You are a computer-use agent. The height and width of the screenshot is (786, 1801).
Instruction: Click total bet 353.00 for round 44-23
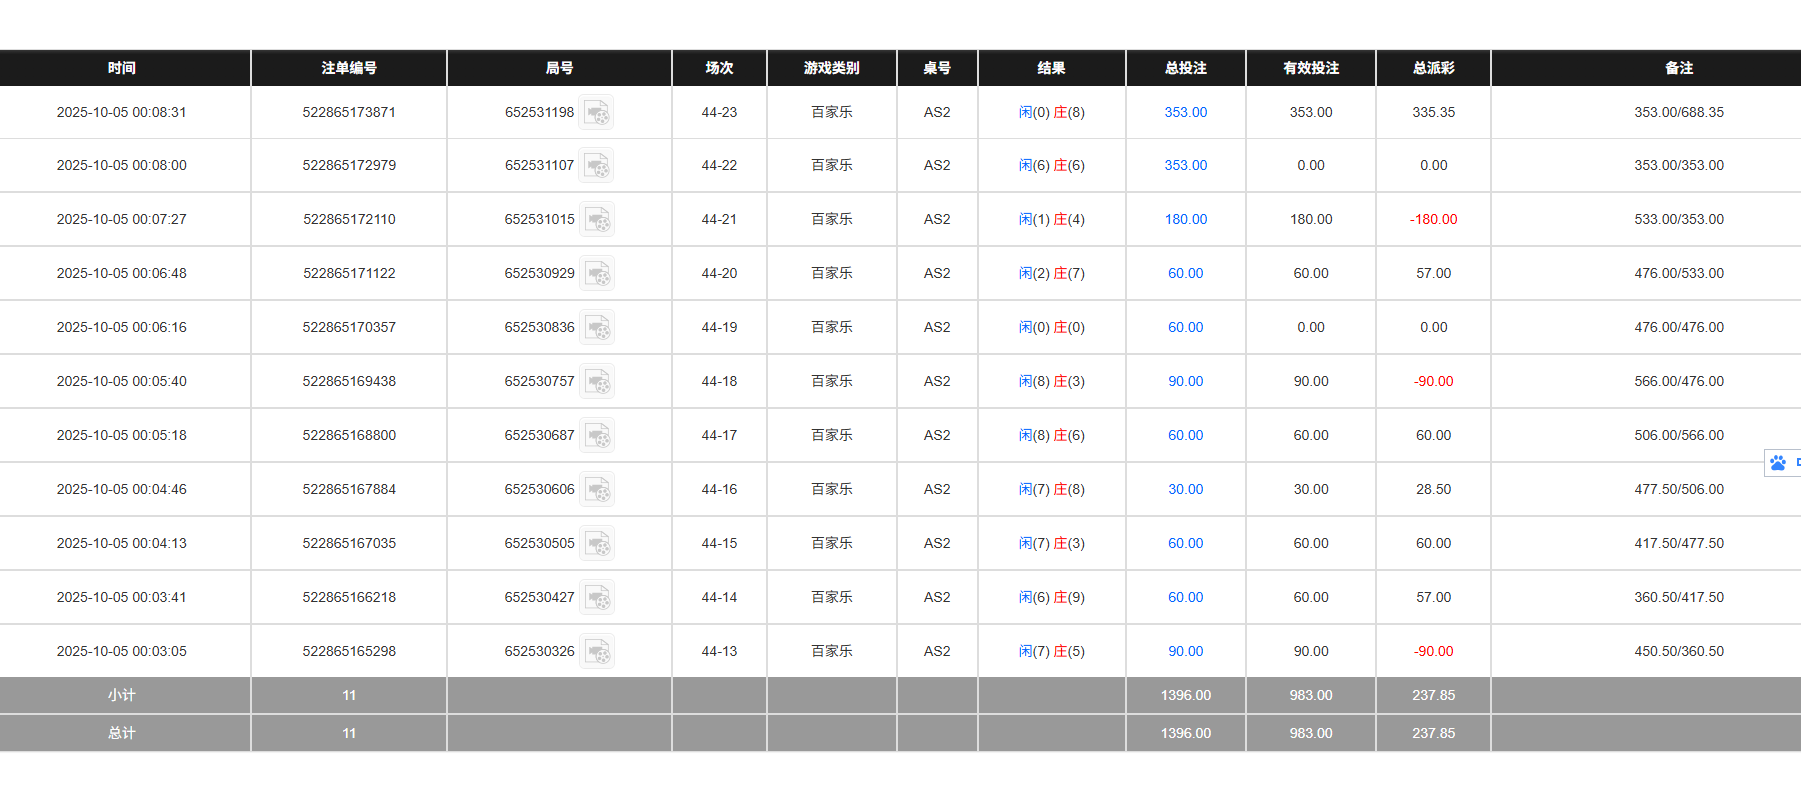pos(1185,112)
